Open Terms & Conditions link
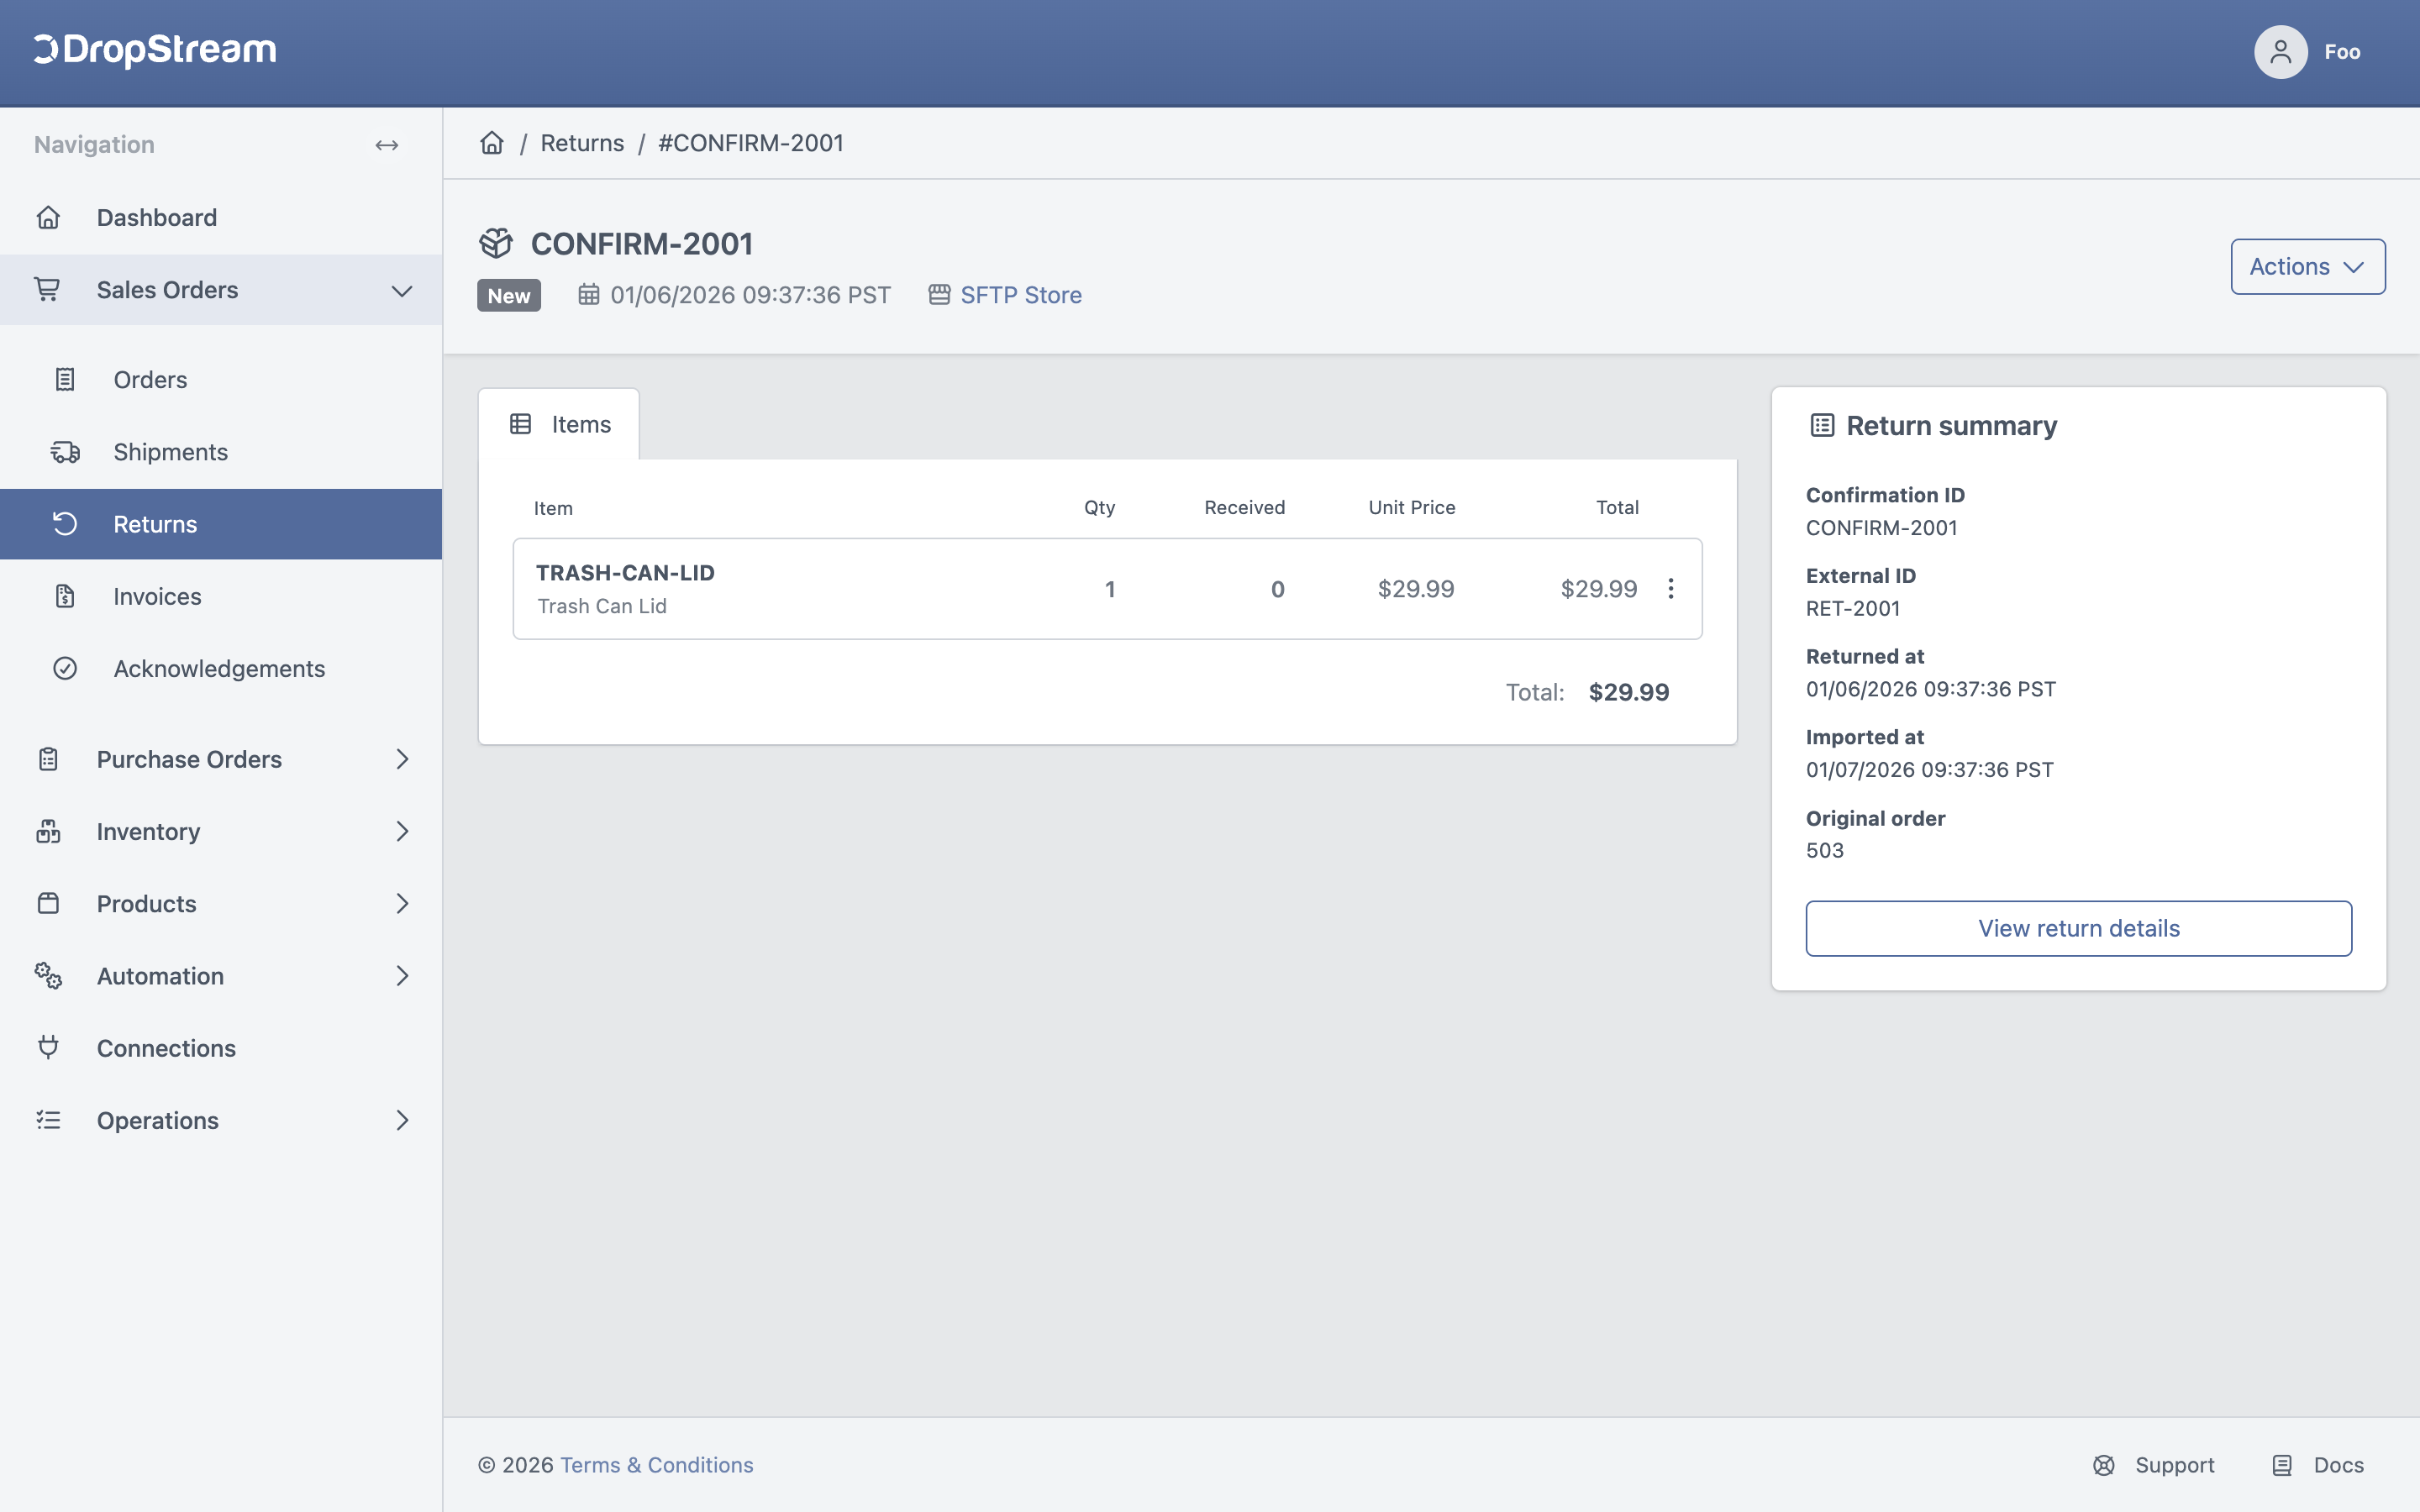 pos(657,1465)
